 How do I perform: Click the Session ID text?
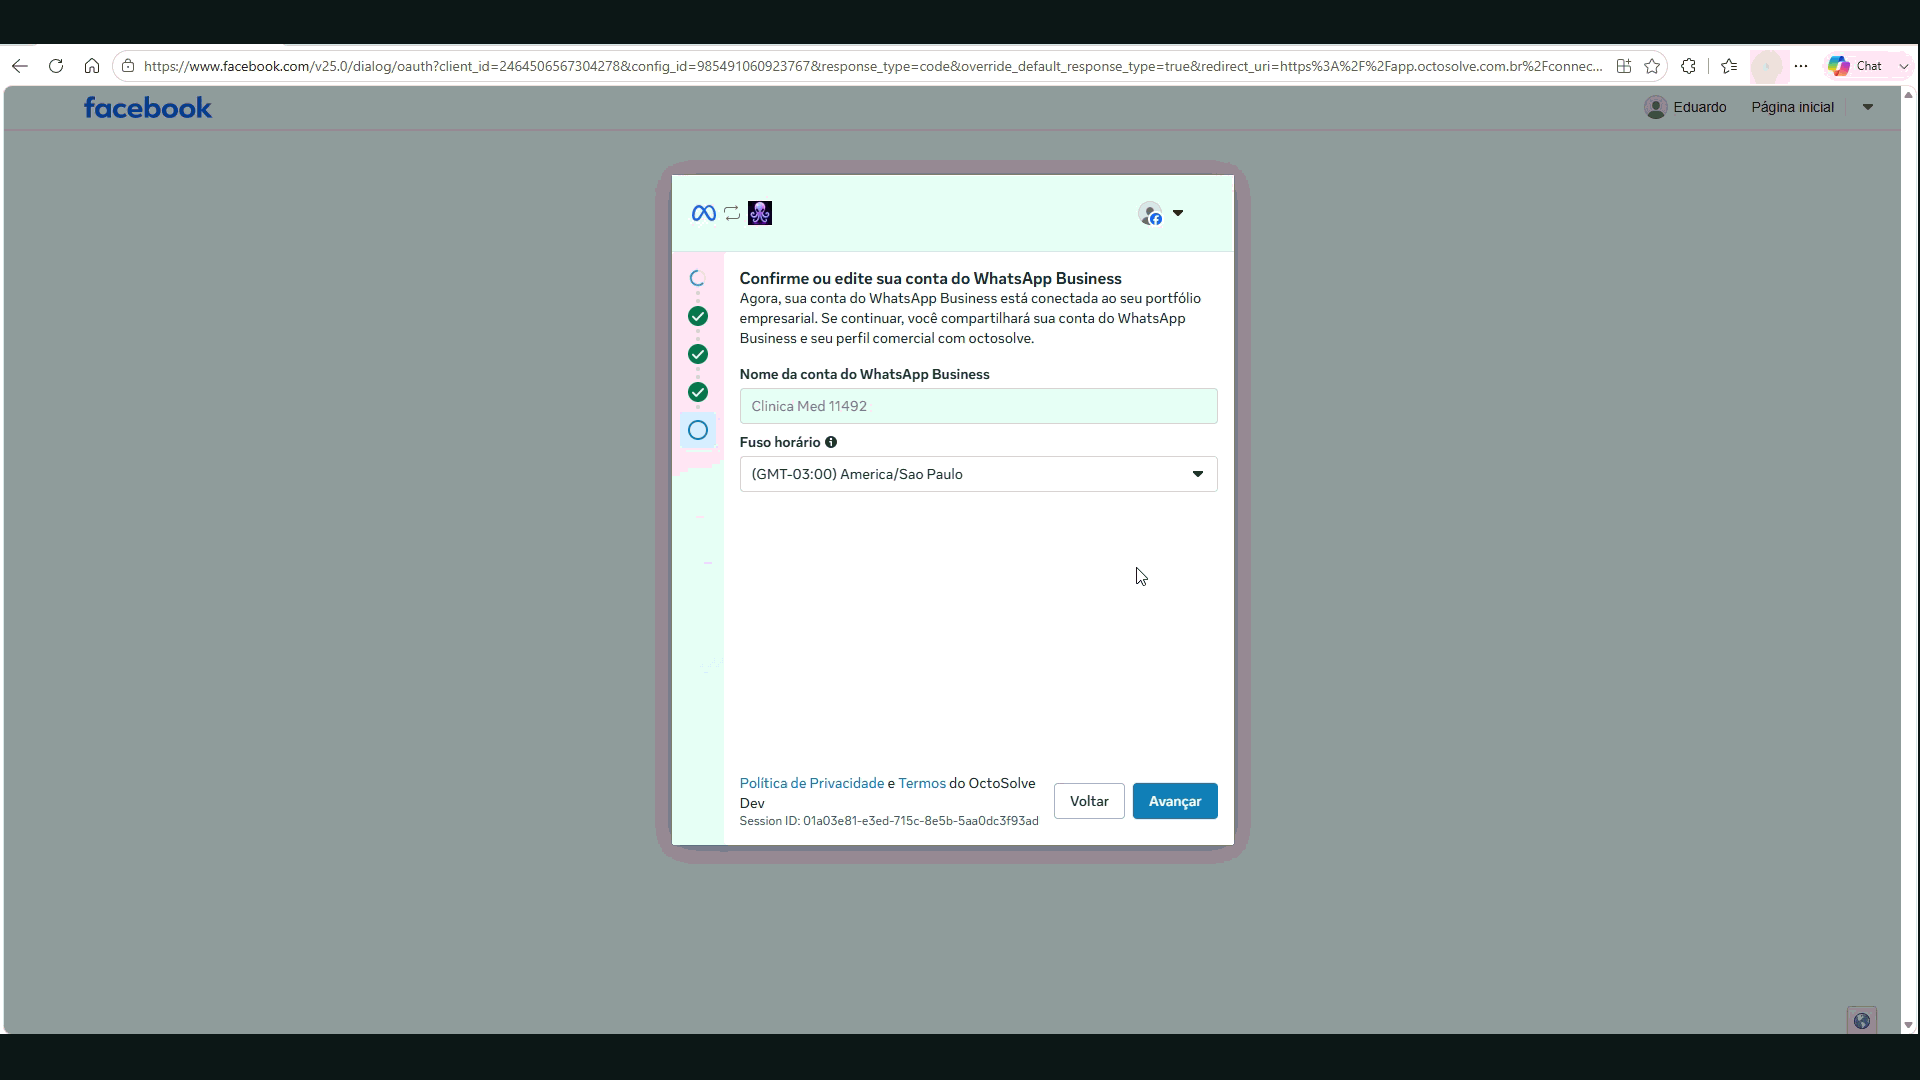coord(889,821)
